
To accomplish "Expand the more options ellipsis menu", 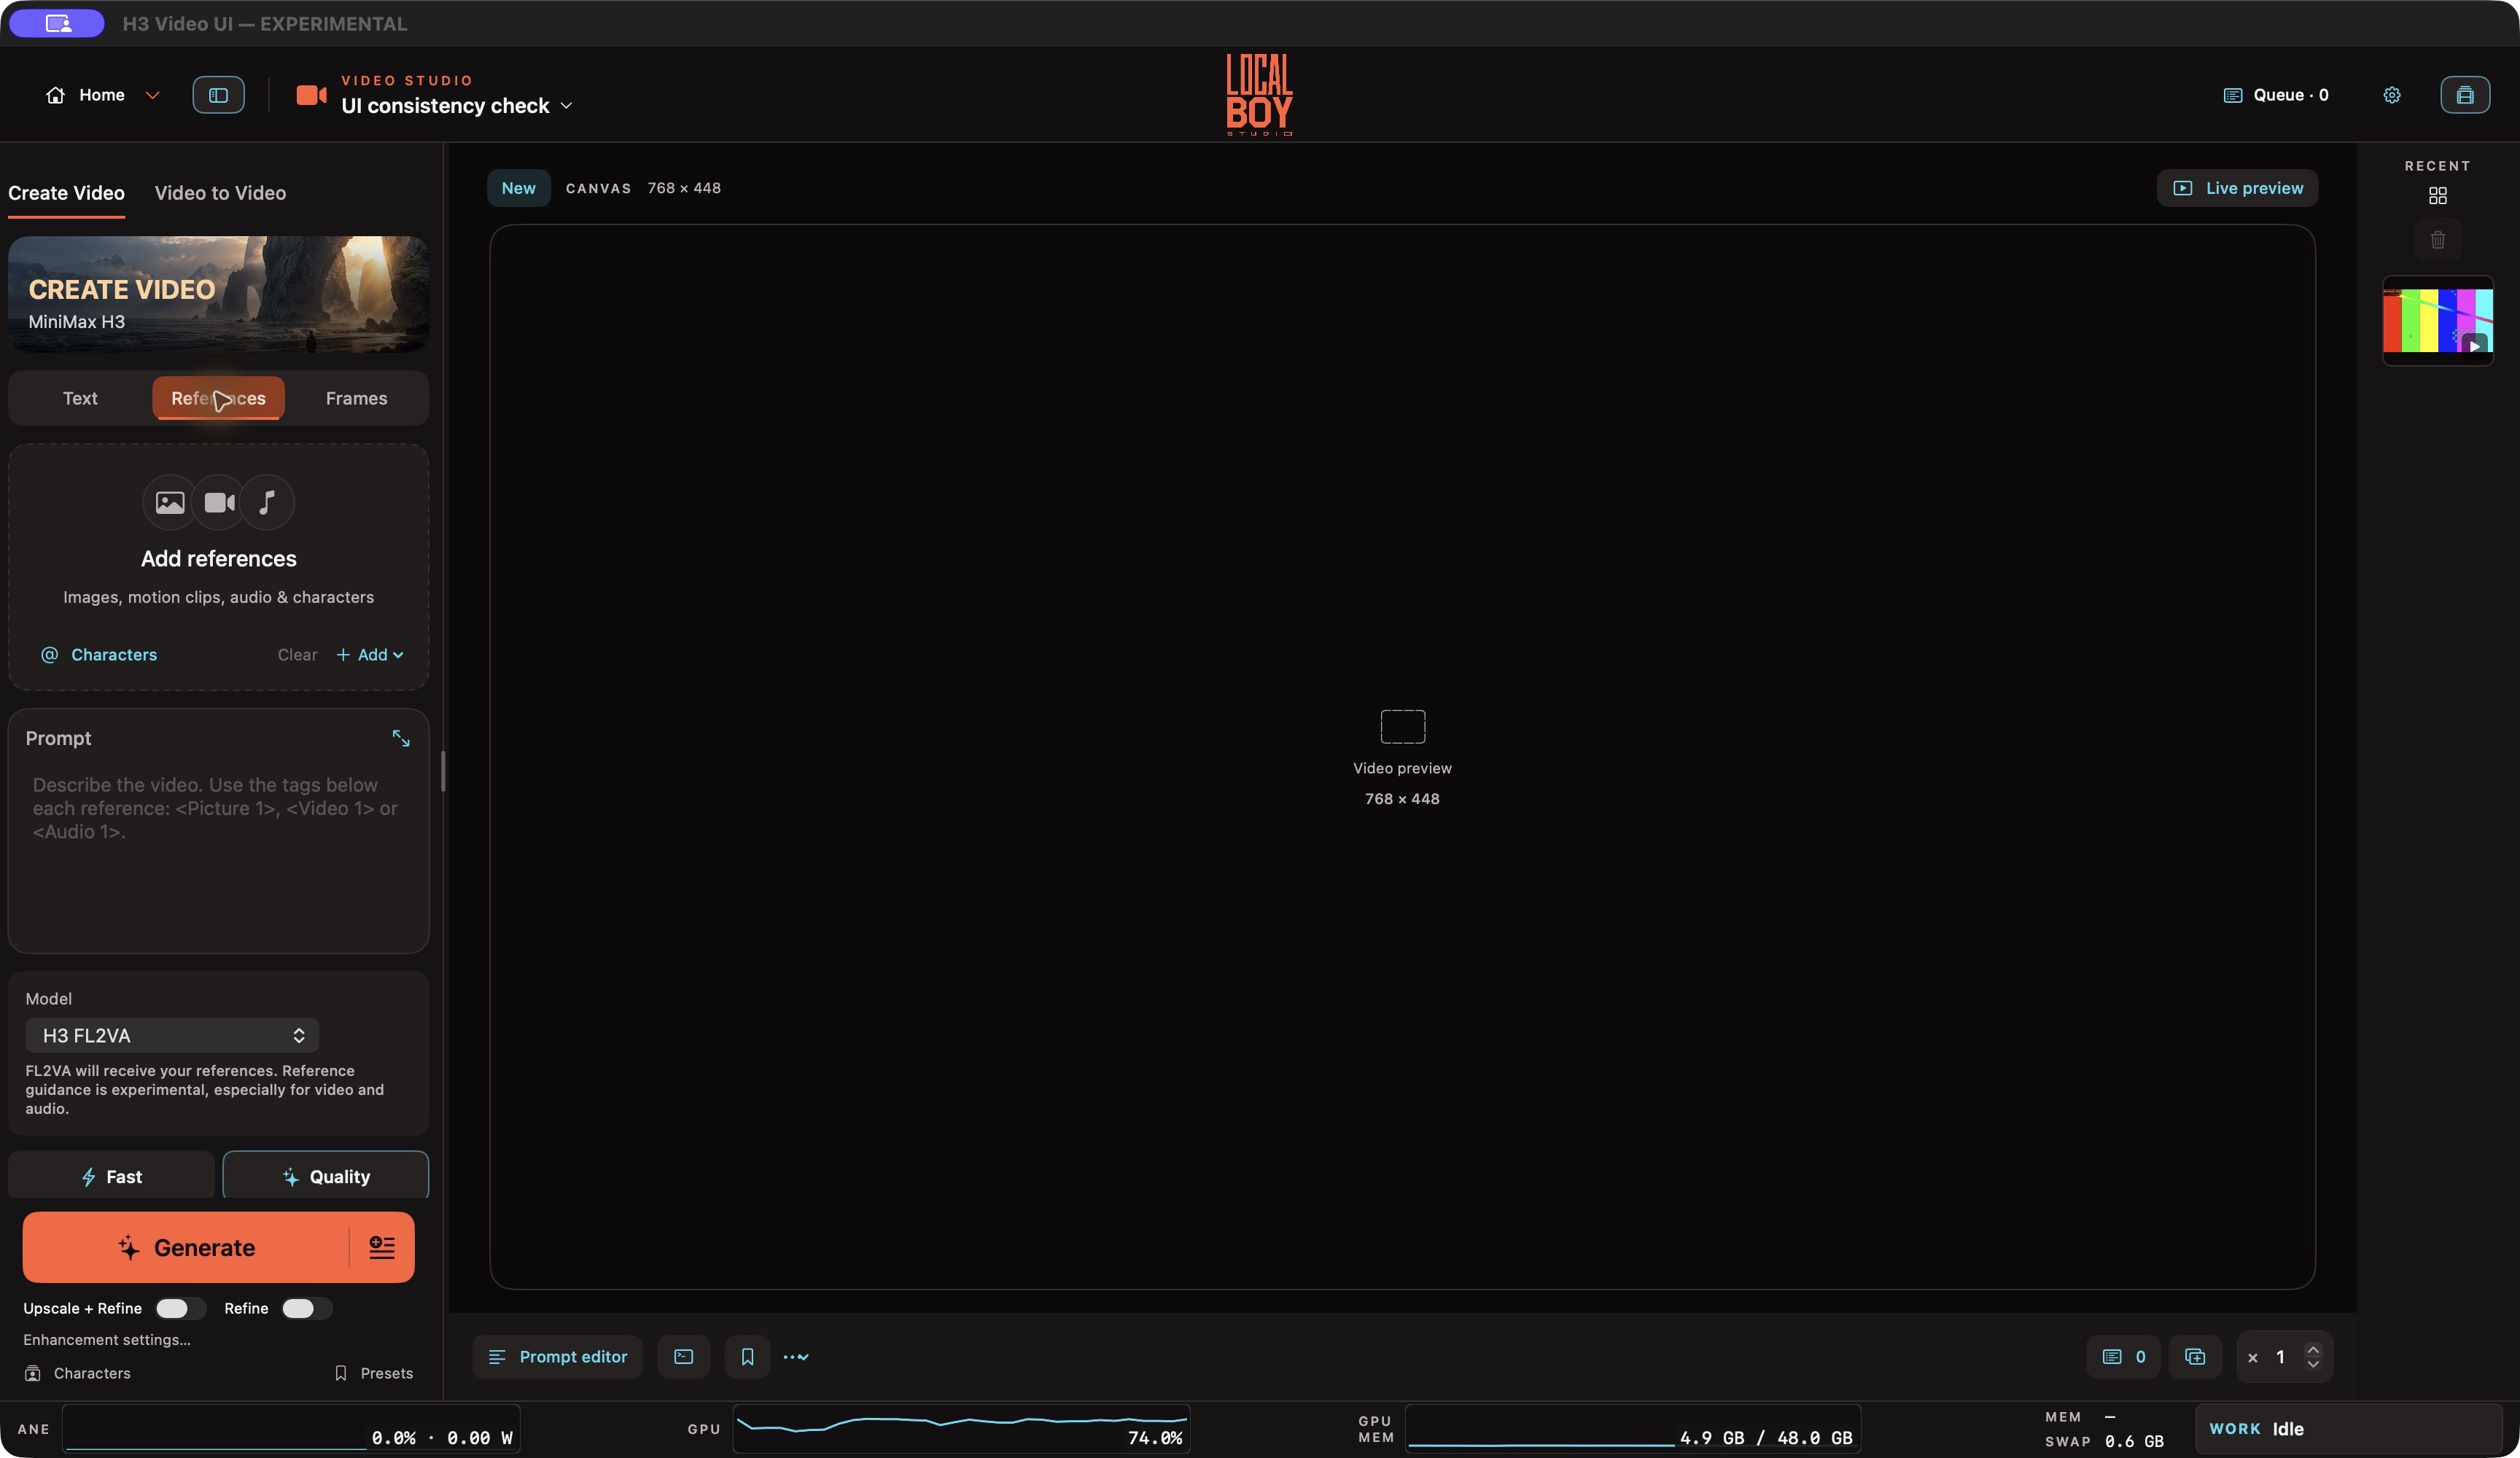I will click(x=796, y=1357).
